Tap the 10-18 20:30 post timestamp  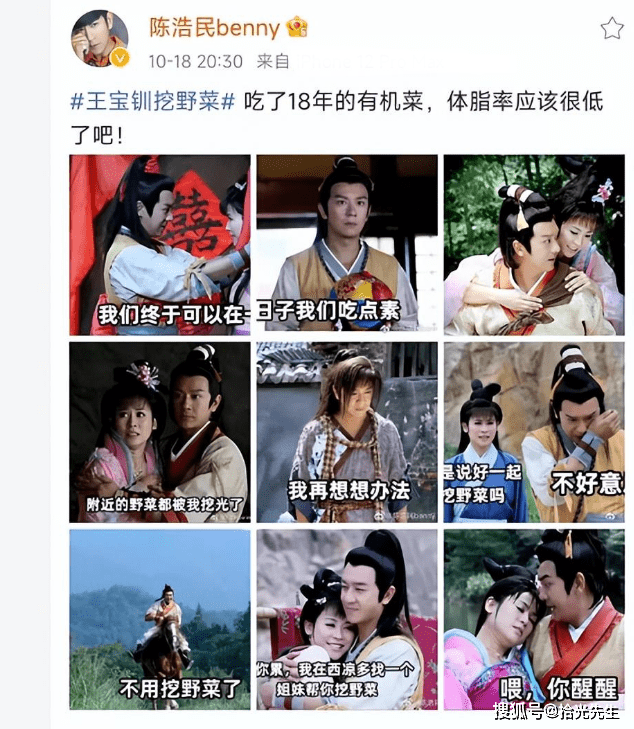click(x=196, y=61)
